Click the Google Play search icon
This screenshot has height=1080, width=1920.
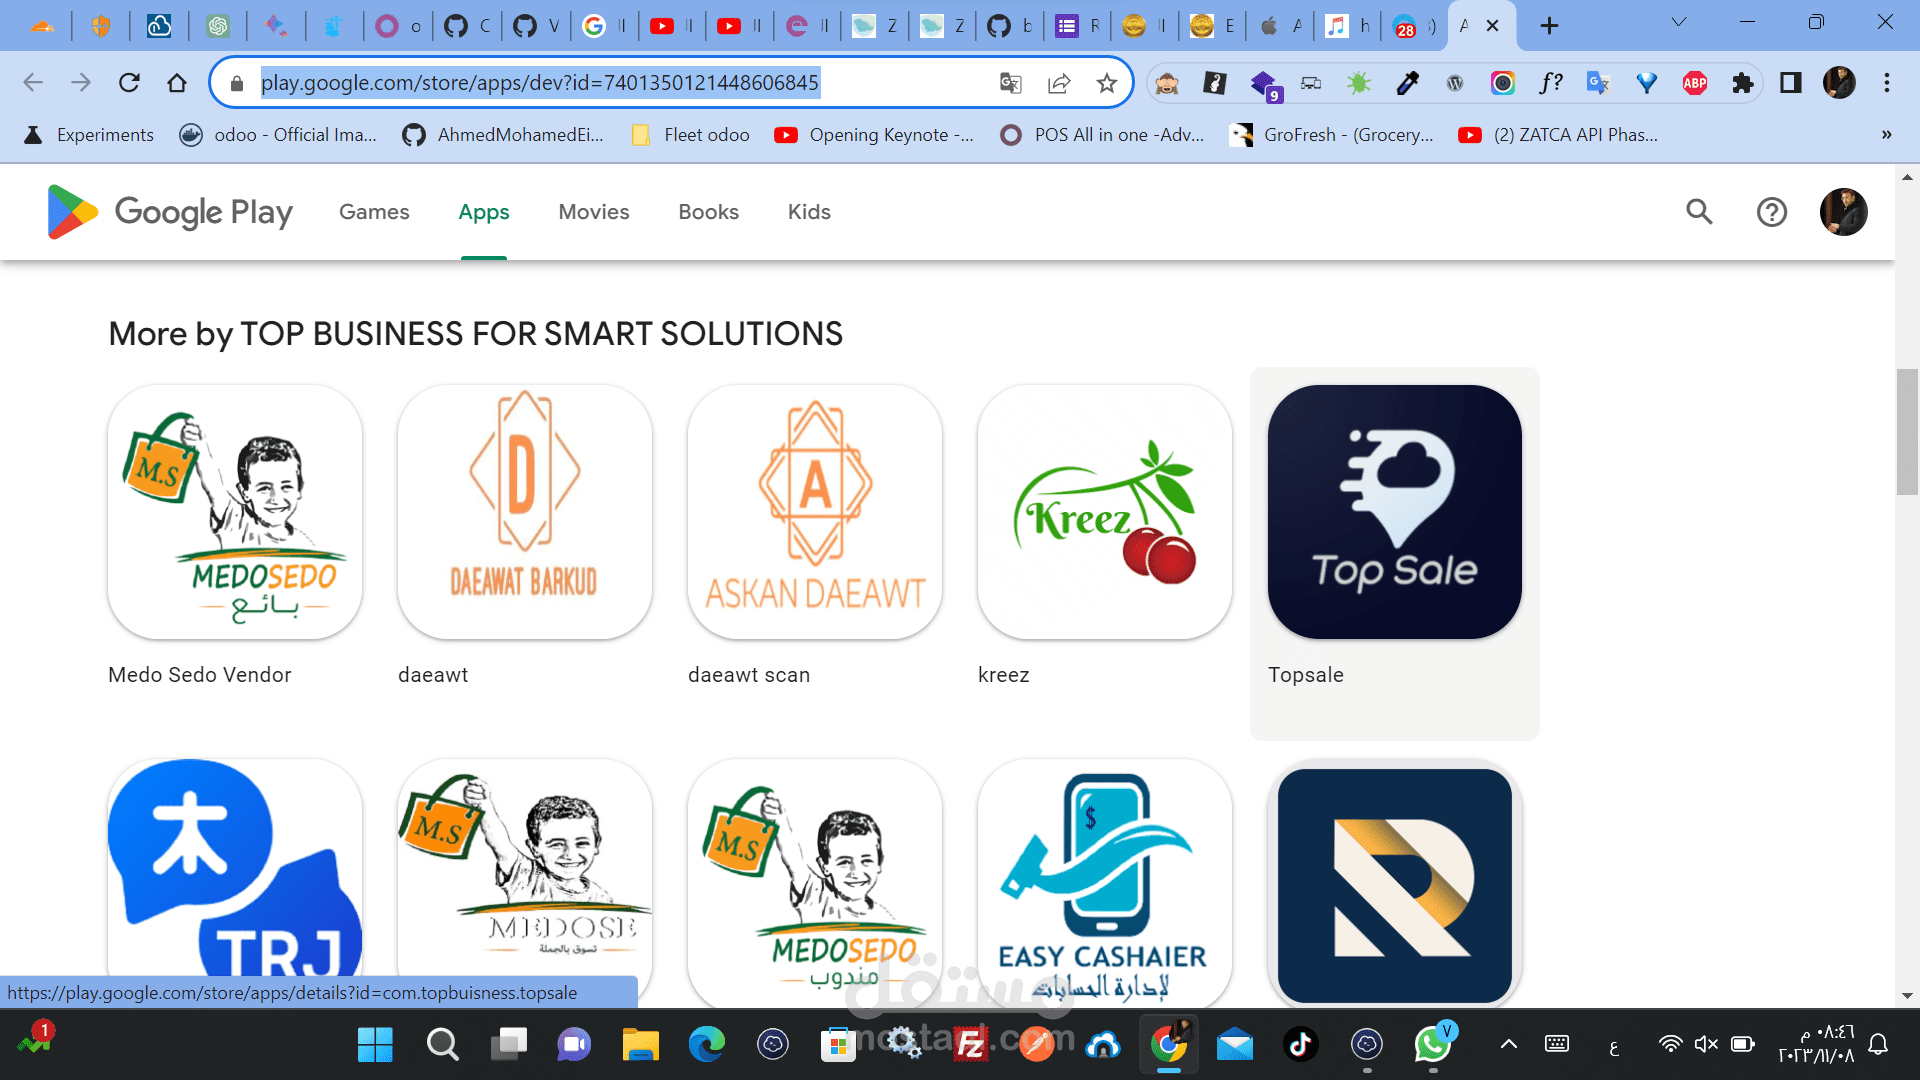pyautogui.click(x=1699, y=212)
